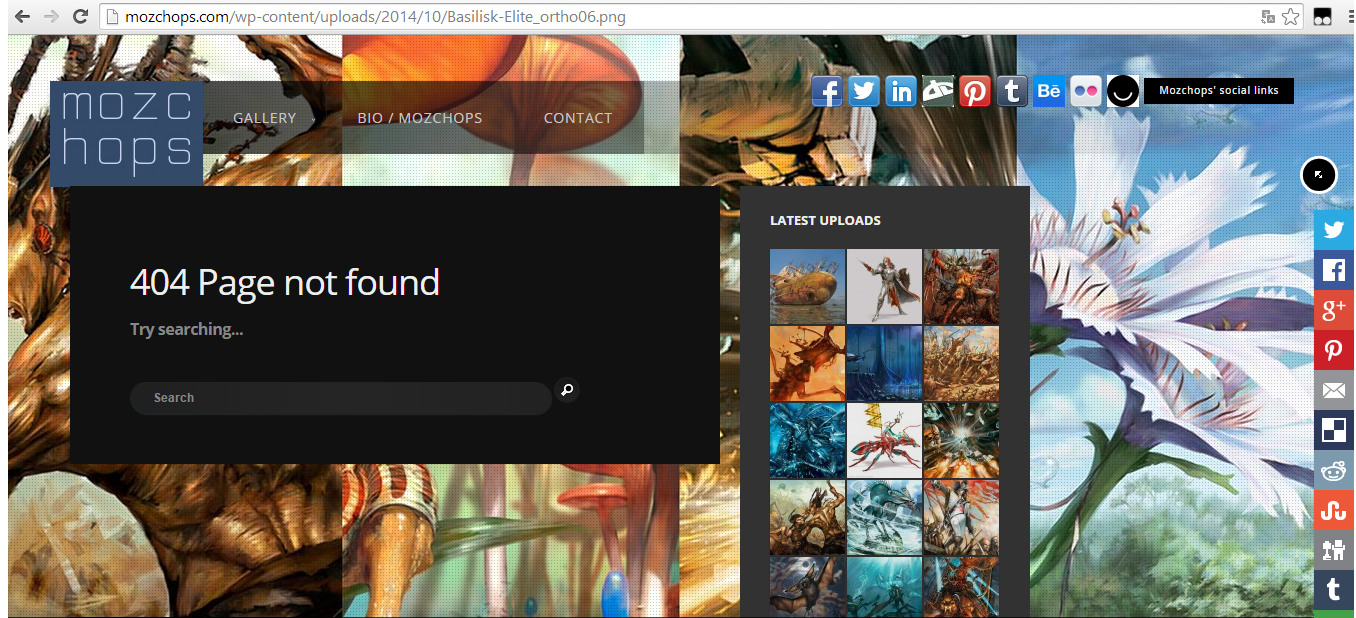Go to the Contact page
The image size is (1356, 618).
(577, 118)
